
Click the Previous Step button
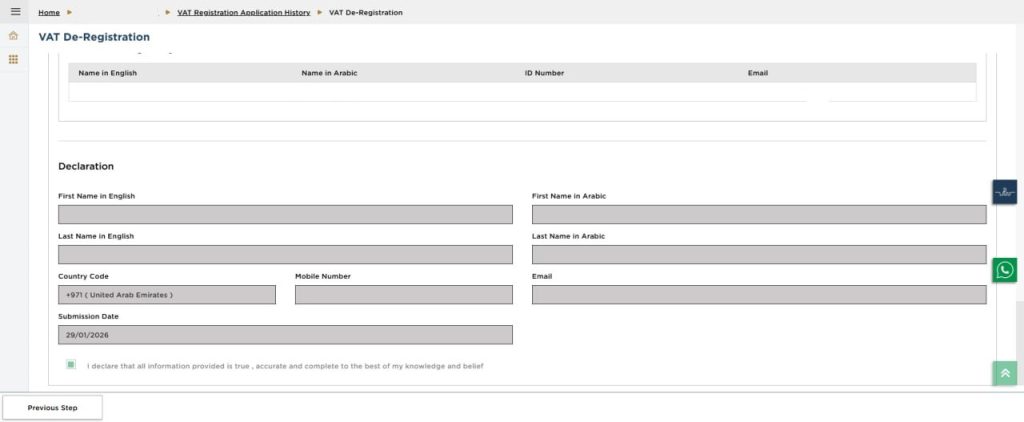52,408
